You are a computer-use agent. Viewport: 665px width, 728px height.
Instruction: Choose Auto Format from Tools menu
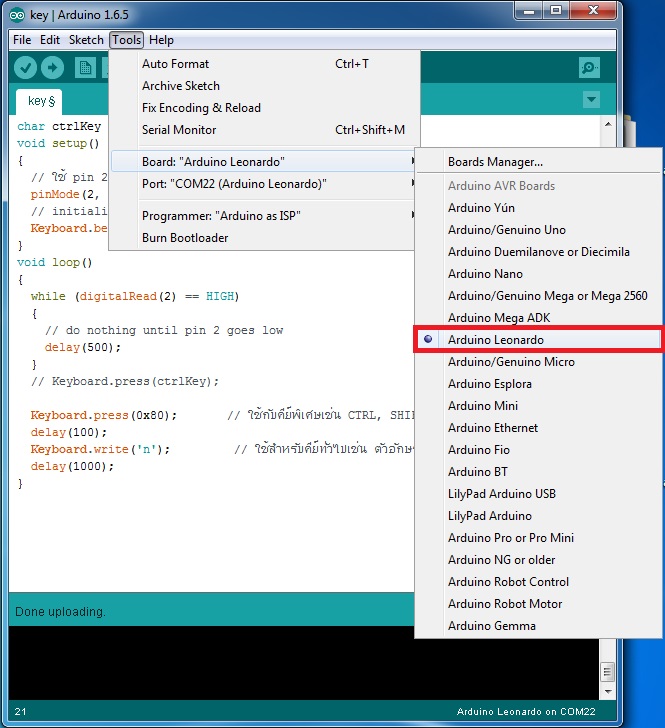pos(265,64)
